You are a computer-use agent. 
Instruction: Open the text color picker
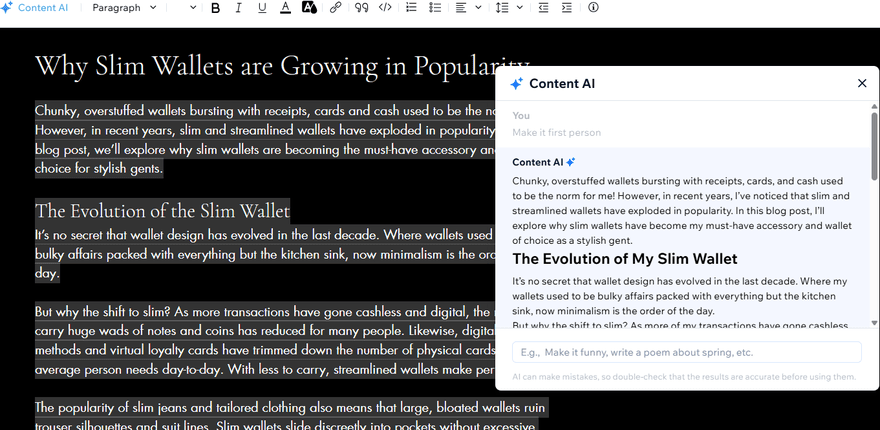pos(286,8)
